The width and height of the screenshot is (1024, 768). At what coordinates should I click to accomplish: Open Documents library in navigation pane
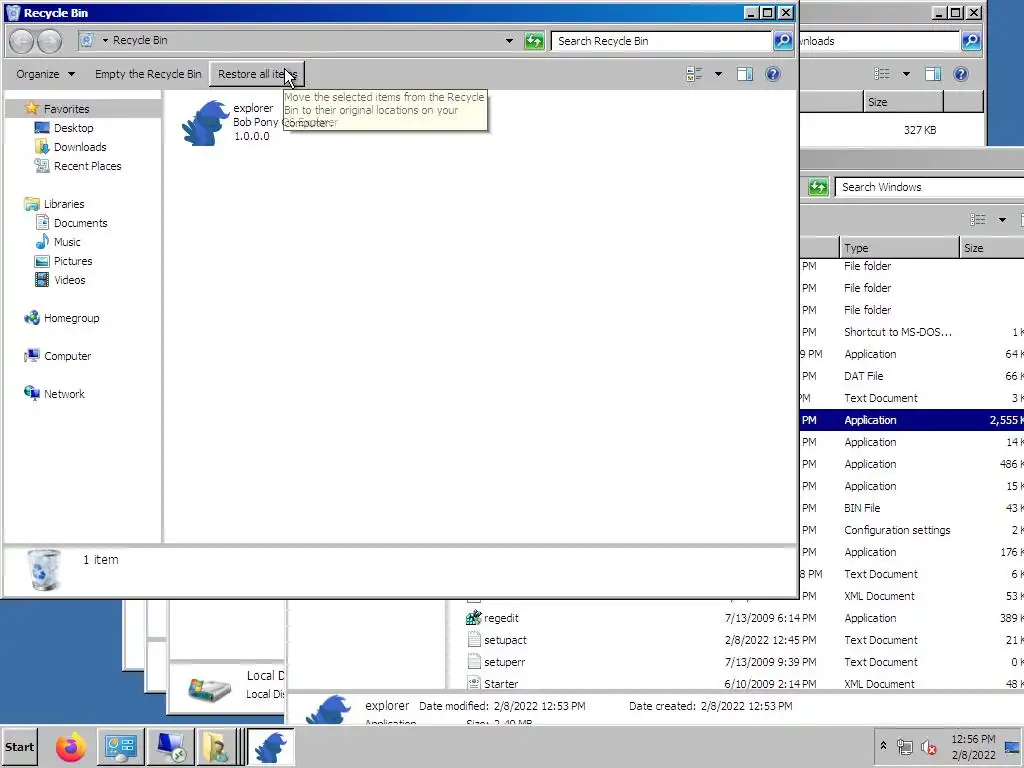80,223
